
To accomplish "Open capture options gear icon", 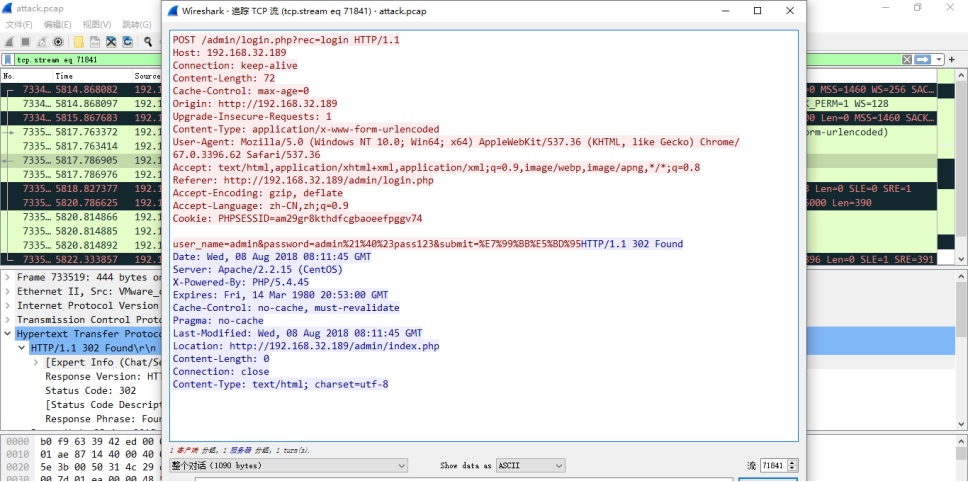I will (58, 41).
